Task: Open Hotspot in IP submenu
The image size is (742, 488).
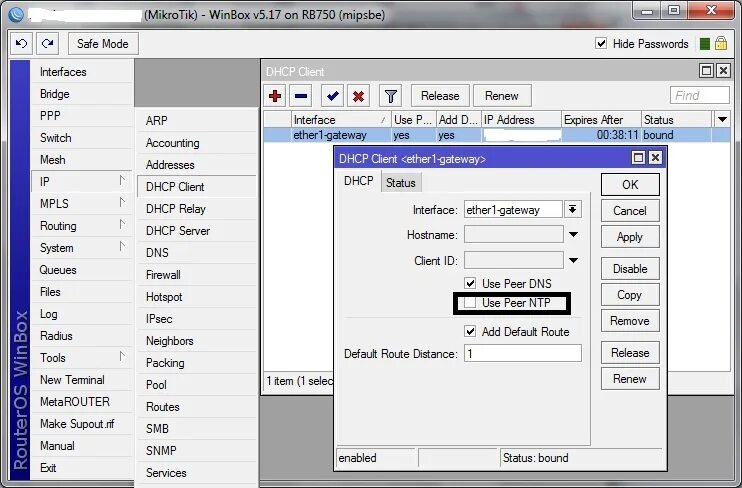Action: coord(196,297)
